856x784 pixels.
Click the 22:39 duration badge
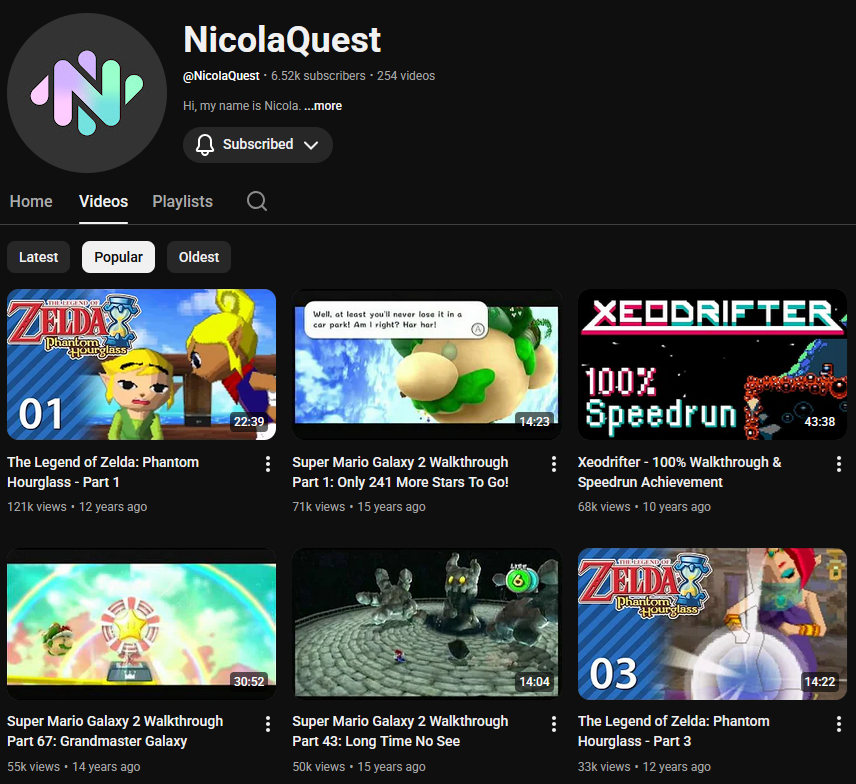pos(249,421)
